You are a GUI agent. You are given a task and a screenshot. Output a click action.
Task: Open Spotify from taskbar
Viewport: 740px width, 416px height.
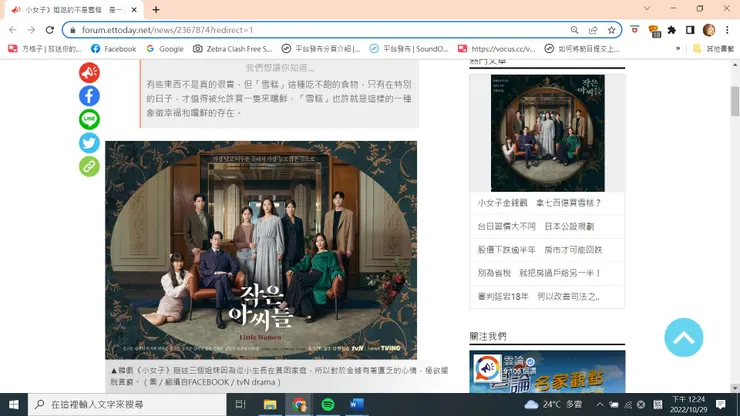[328, 404]
